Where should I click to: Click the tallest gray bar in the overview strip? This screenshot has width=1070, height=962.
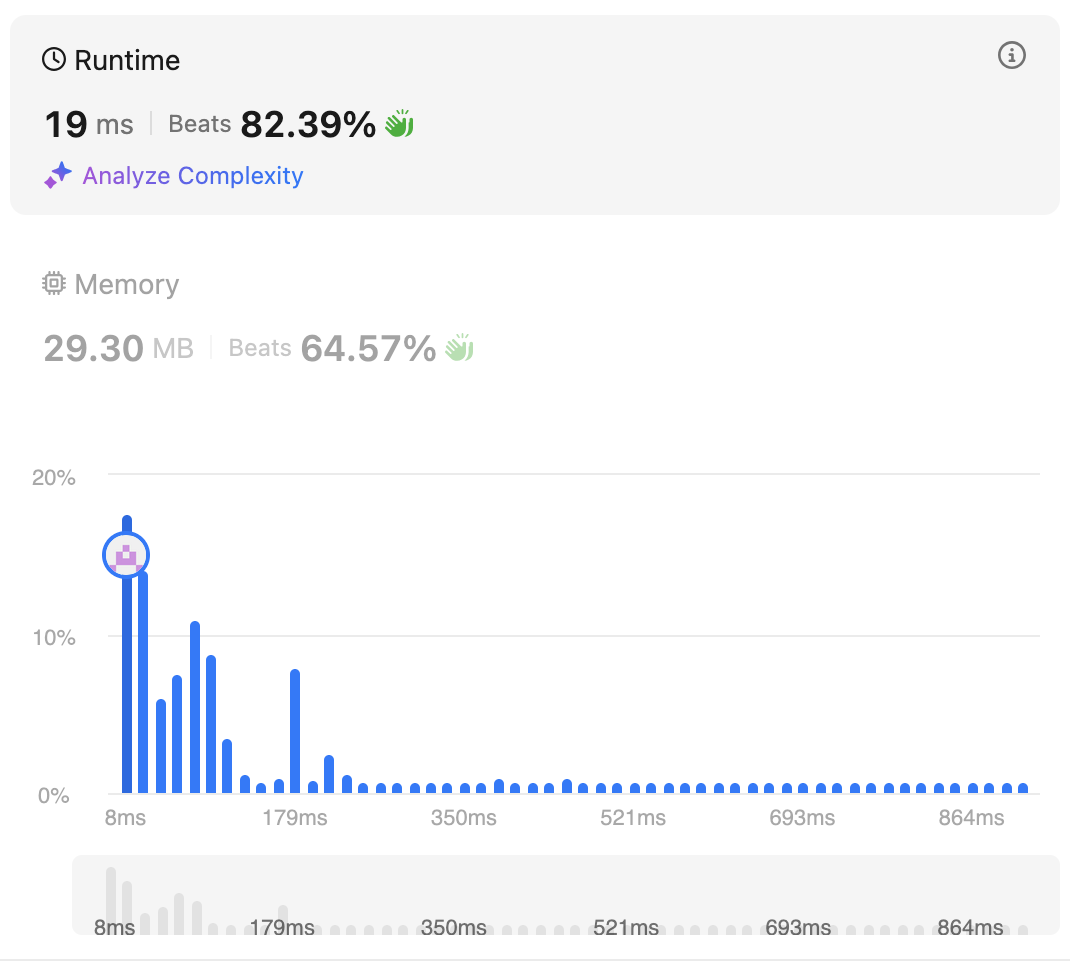click(x=111, y=899)
